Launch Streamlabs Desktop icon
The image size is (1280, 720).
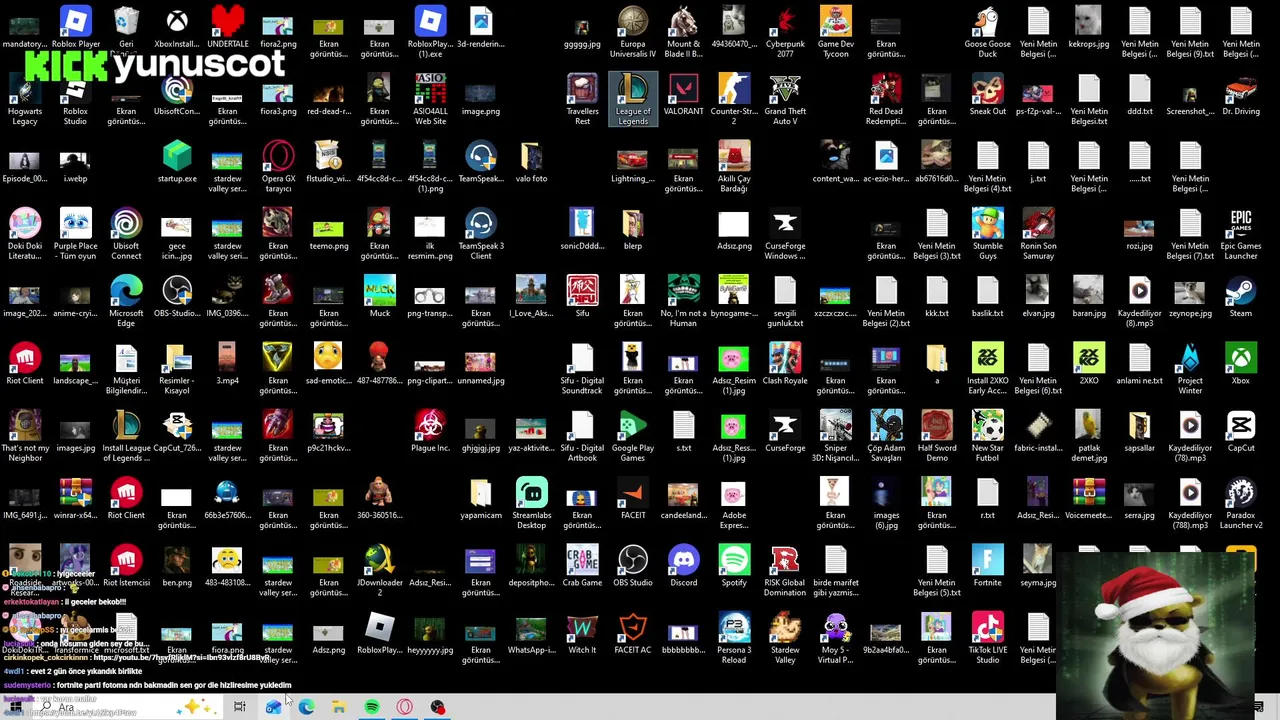[x=532, y=504]
